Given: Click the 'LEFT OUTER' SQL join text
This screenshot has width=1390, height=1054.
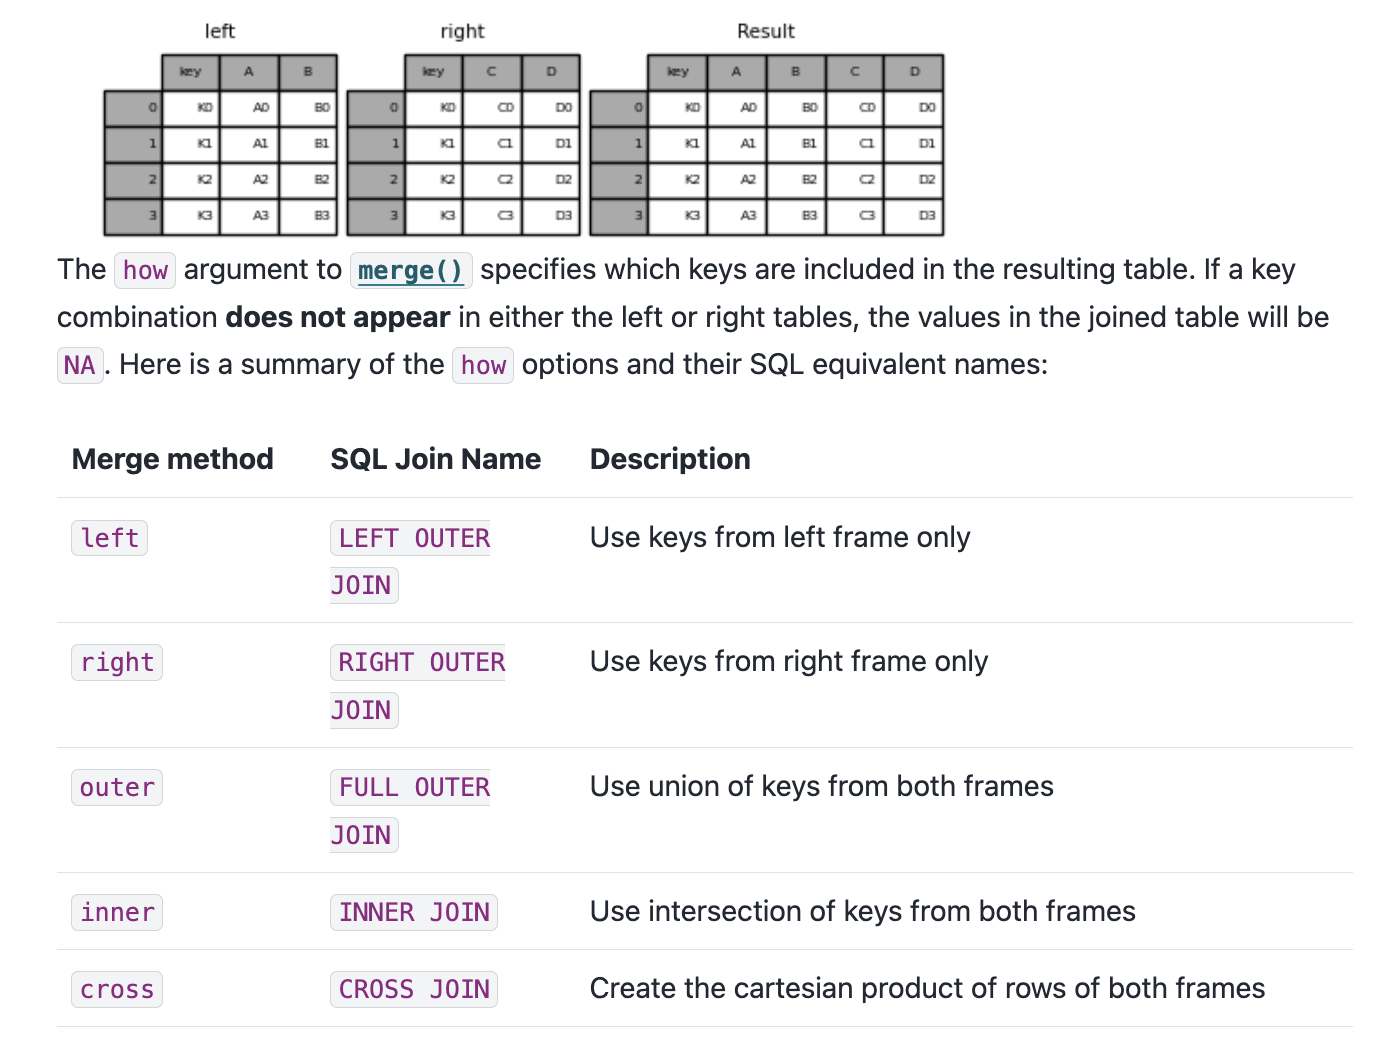Looking at the screenshot, I should coord(414,538).
